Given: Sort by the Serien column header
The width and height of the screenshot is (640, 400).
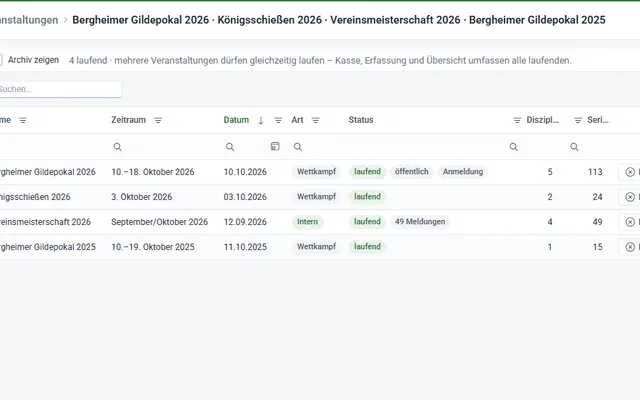Looking at the screenshot, I should (x=598, y=120).
